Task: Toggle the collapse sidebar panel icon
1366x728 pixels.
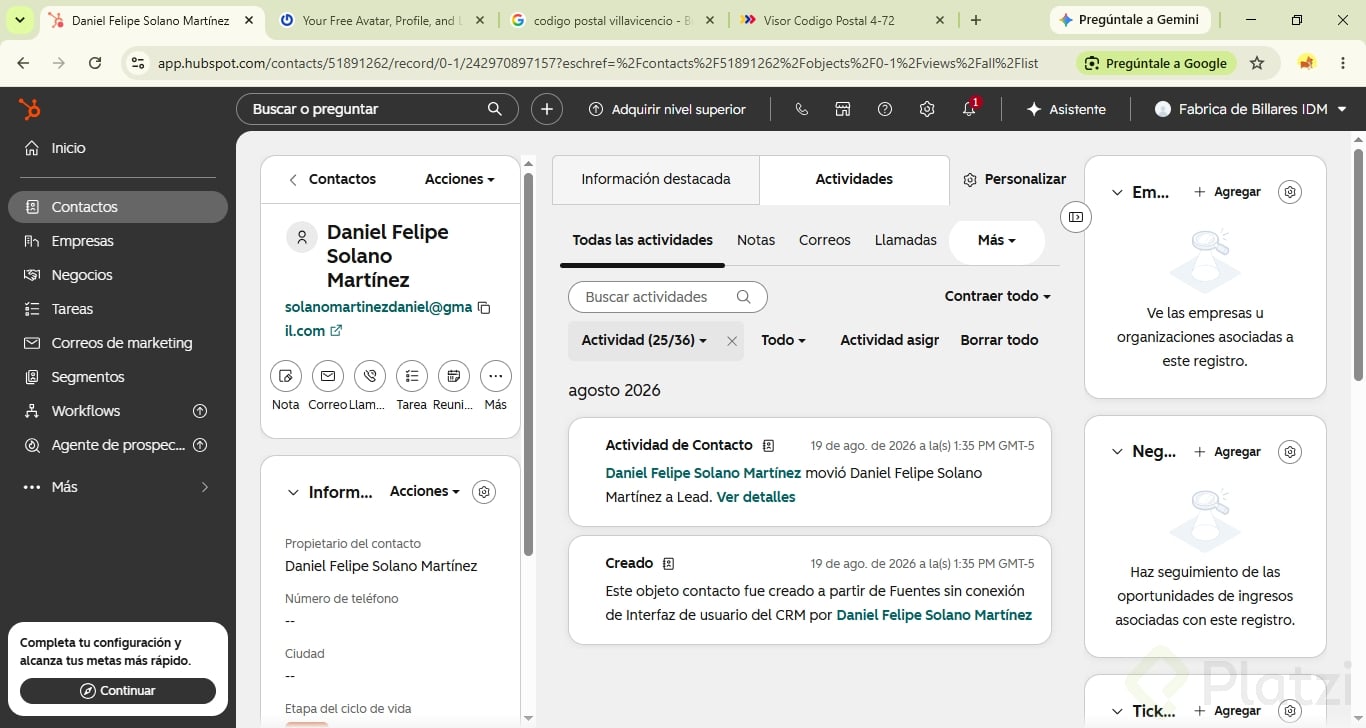Action: pos(1075,217)
